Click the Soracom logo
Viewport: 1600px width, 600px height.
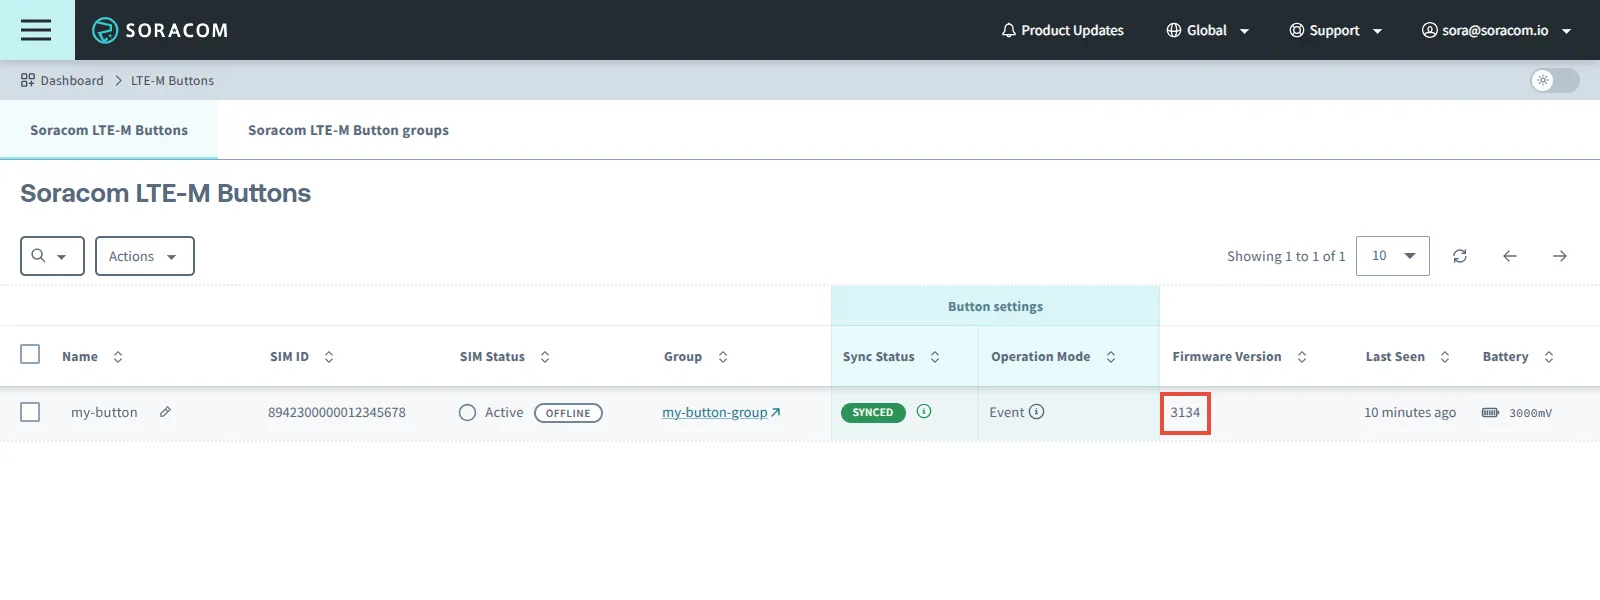pyautogui.click(x=160, y=30)
